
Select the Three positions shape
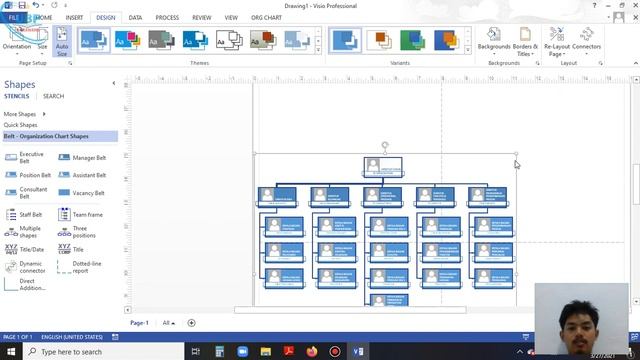click(76, 232)
